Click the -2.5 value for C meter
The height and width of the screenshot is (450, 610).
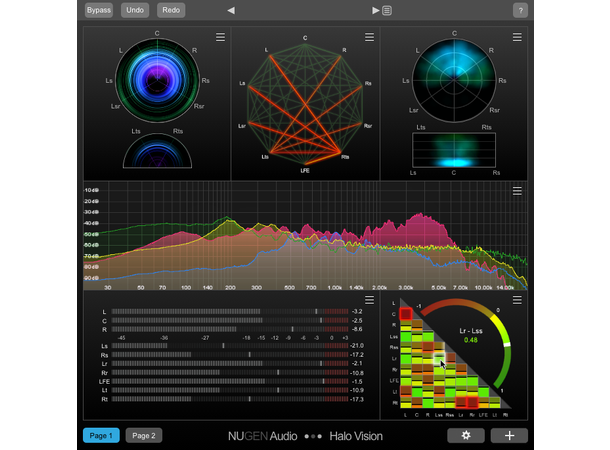pyautogui.click(x=357, y=320)
